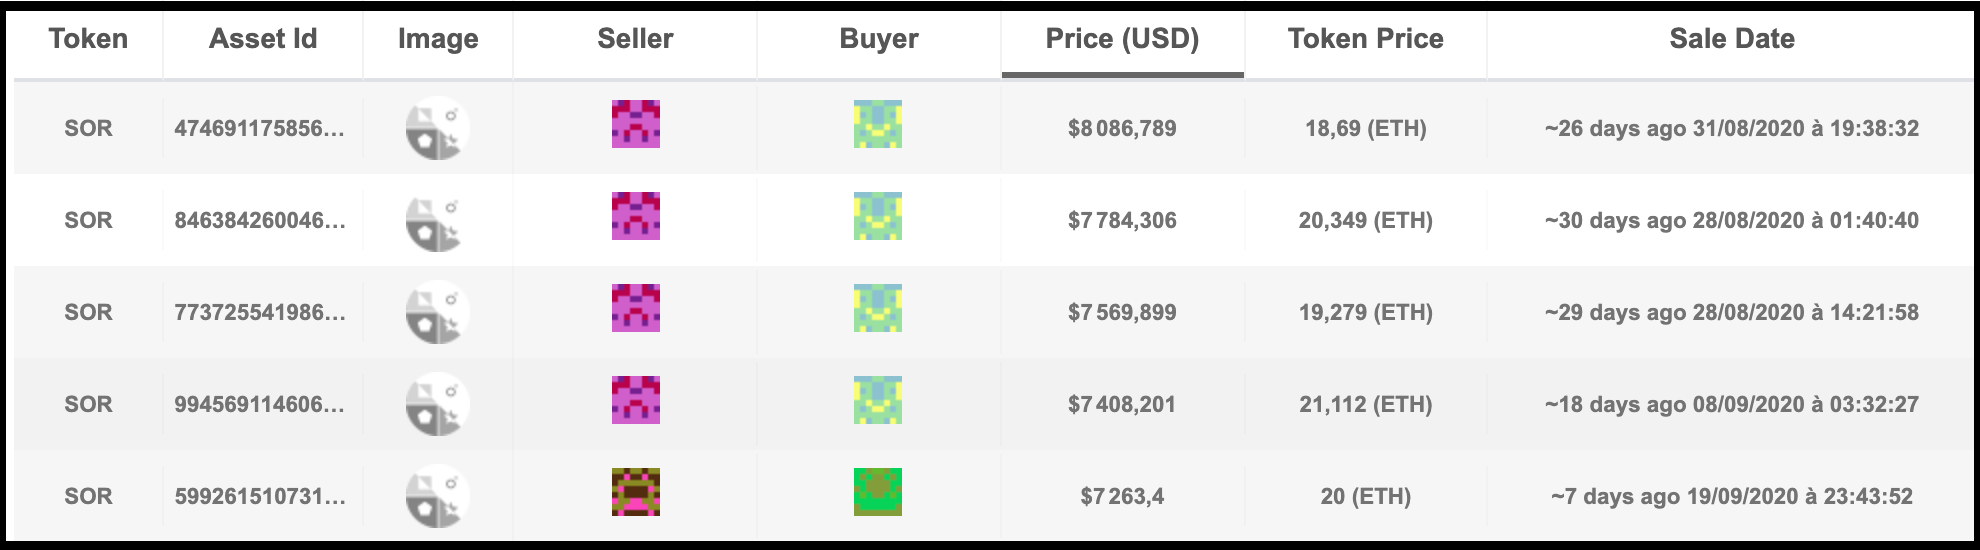This screenshot has height=550, width=1980.
Task: Click the Token Price column header
Action: pos(1365,39)
